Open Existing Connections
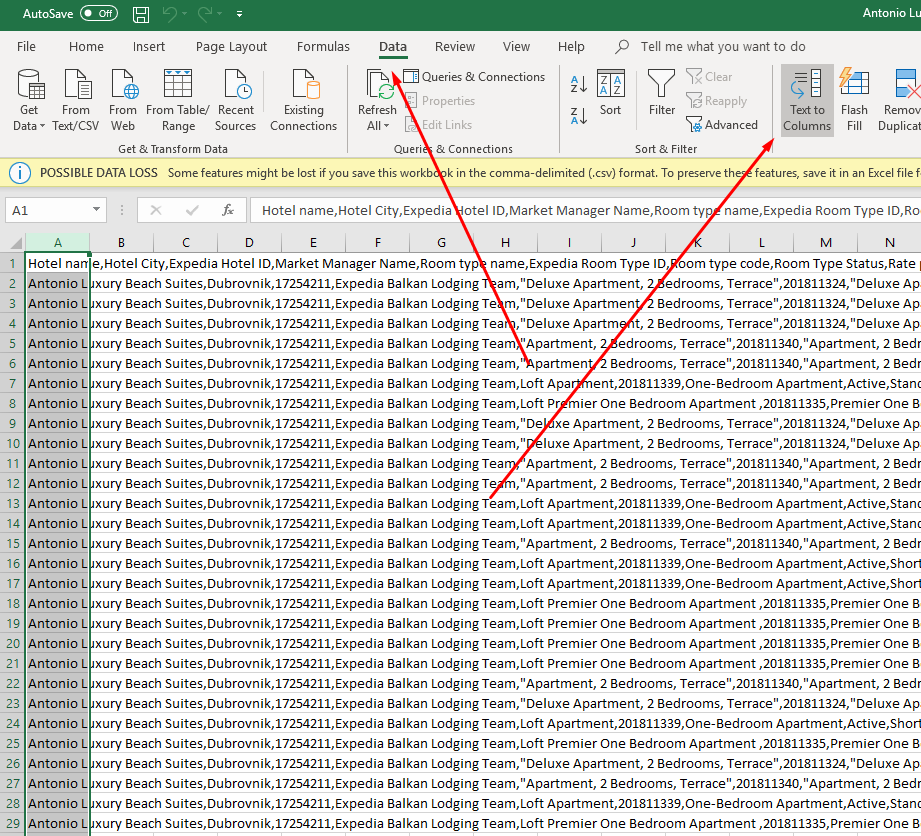This screenshot has height=836, width=921. tap(304, 100)
